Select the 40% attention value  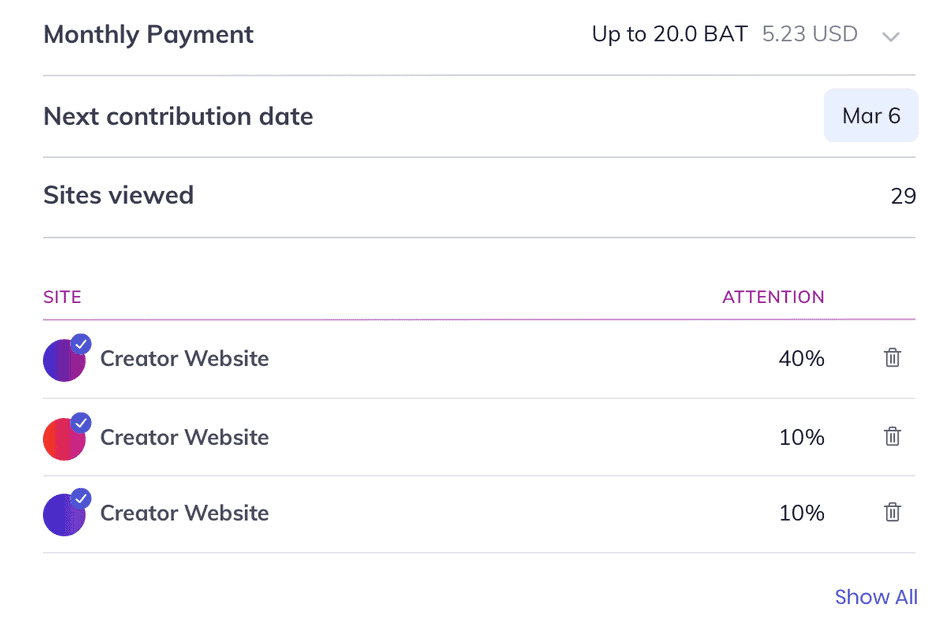point(801,358)
